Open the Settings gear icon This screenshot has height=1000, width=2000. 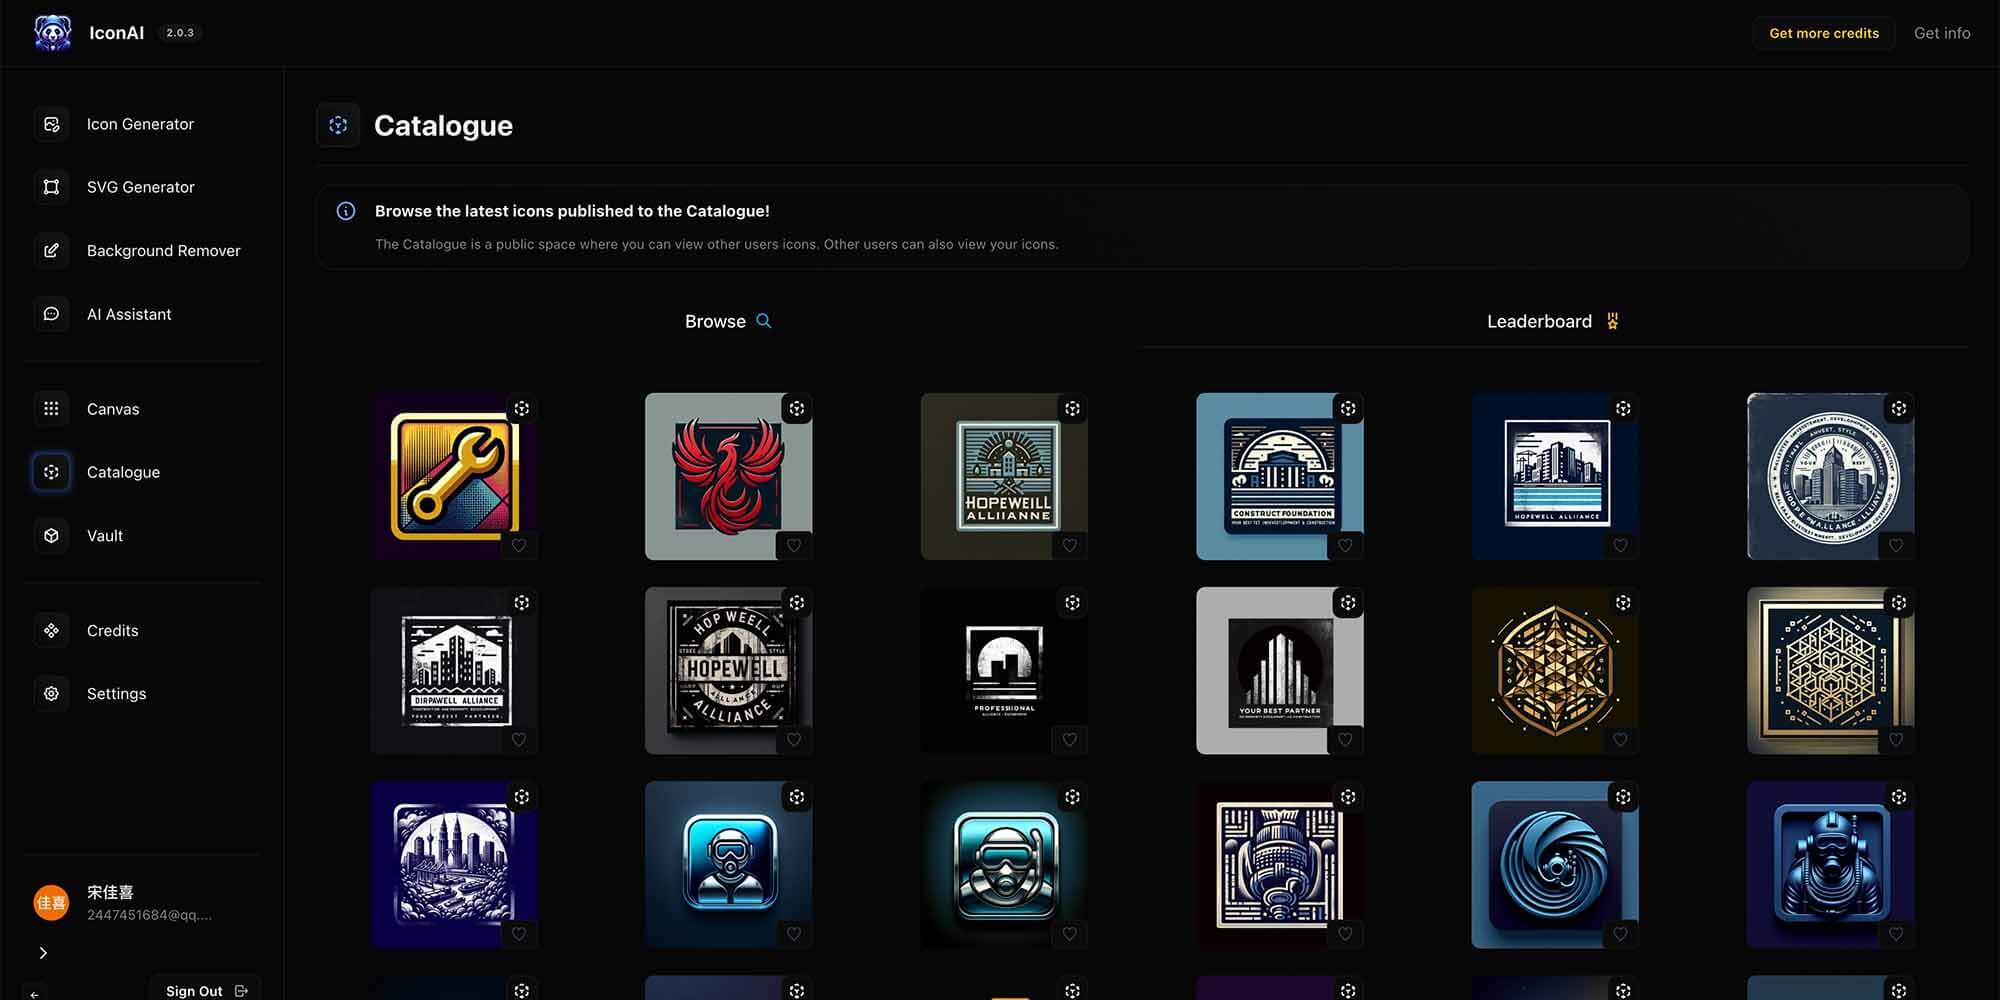click(51, 694)
